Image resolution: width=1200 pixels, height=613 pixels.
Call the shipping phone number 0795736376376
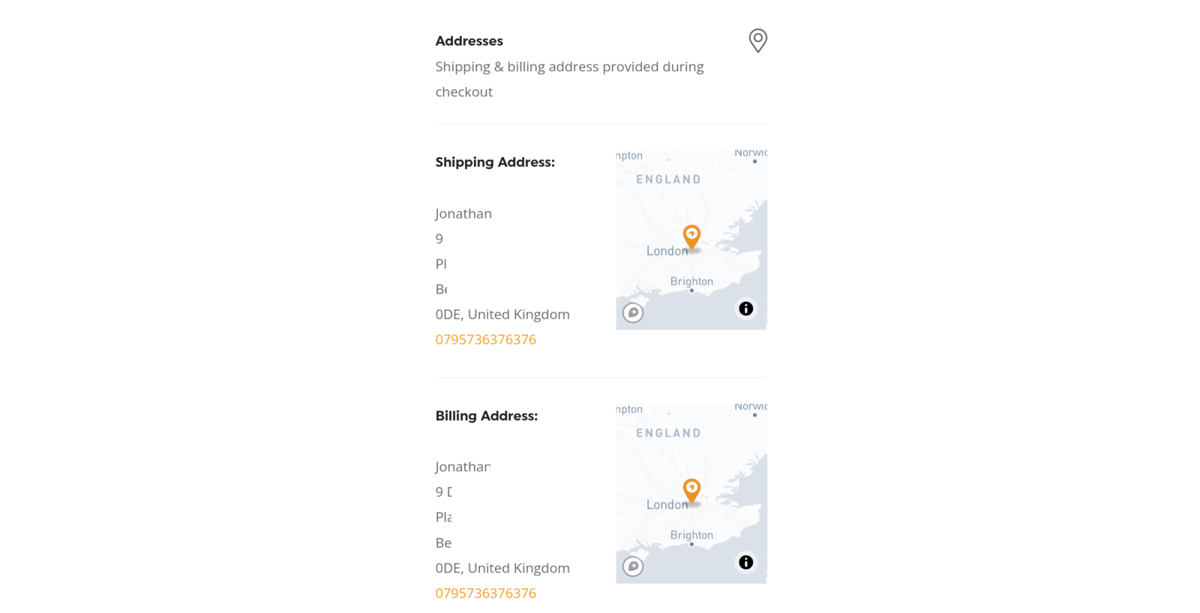pyautogui.click(x=486, y=339)
